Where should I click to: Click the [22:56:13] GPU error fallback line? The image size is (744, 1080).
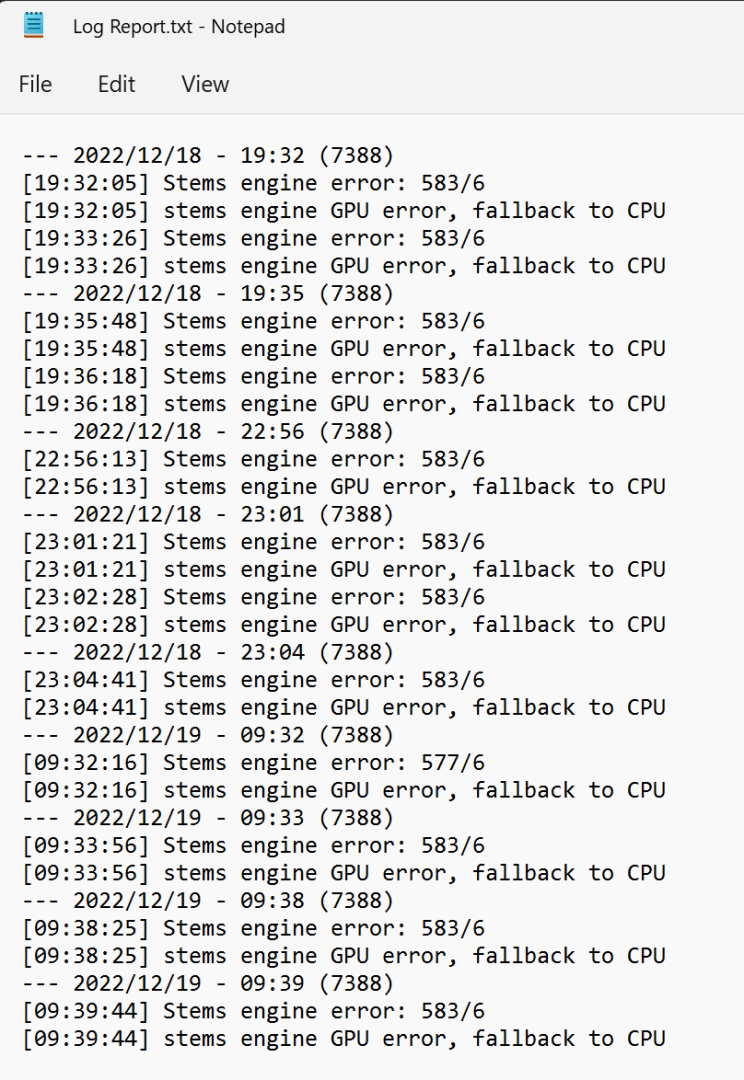click(344, 486)
